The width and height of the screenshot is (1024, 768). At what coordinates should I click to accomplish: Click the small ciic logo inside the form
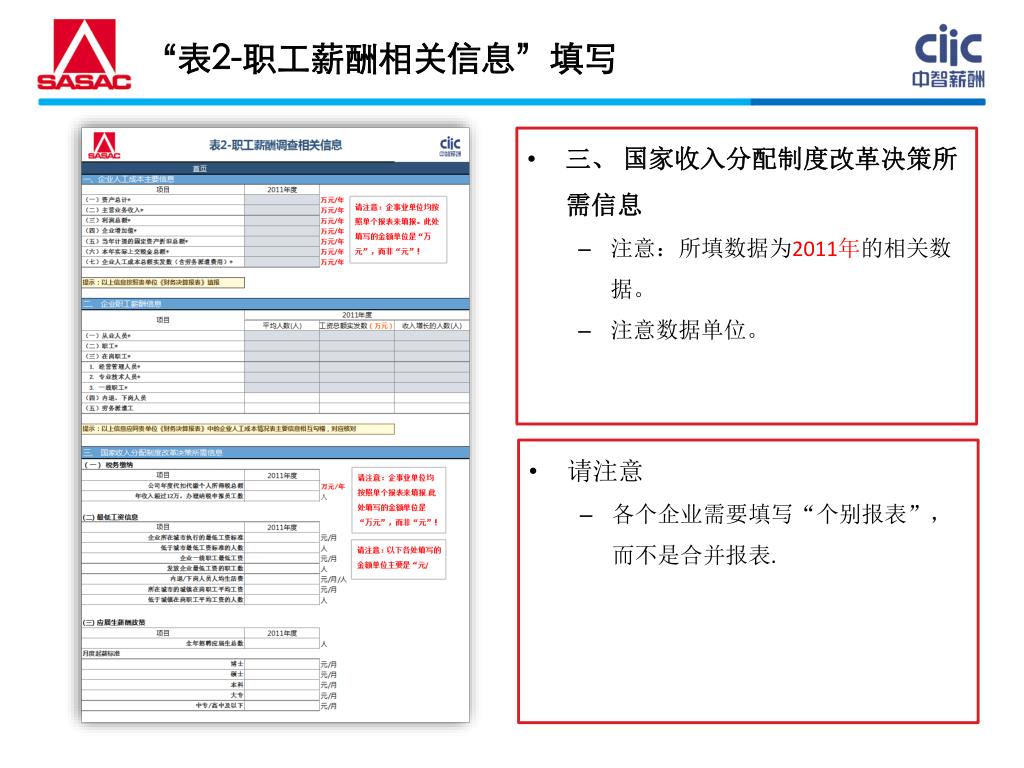(x=450, y=146)
